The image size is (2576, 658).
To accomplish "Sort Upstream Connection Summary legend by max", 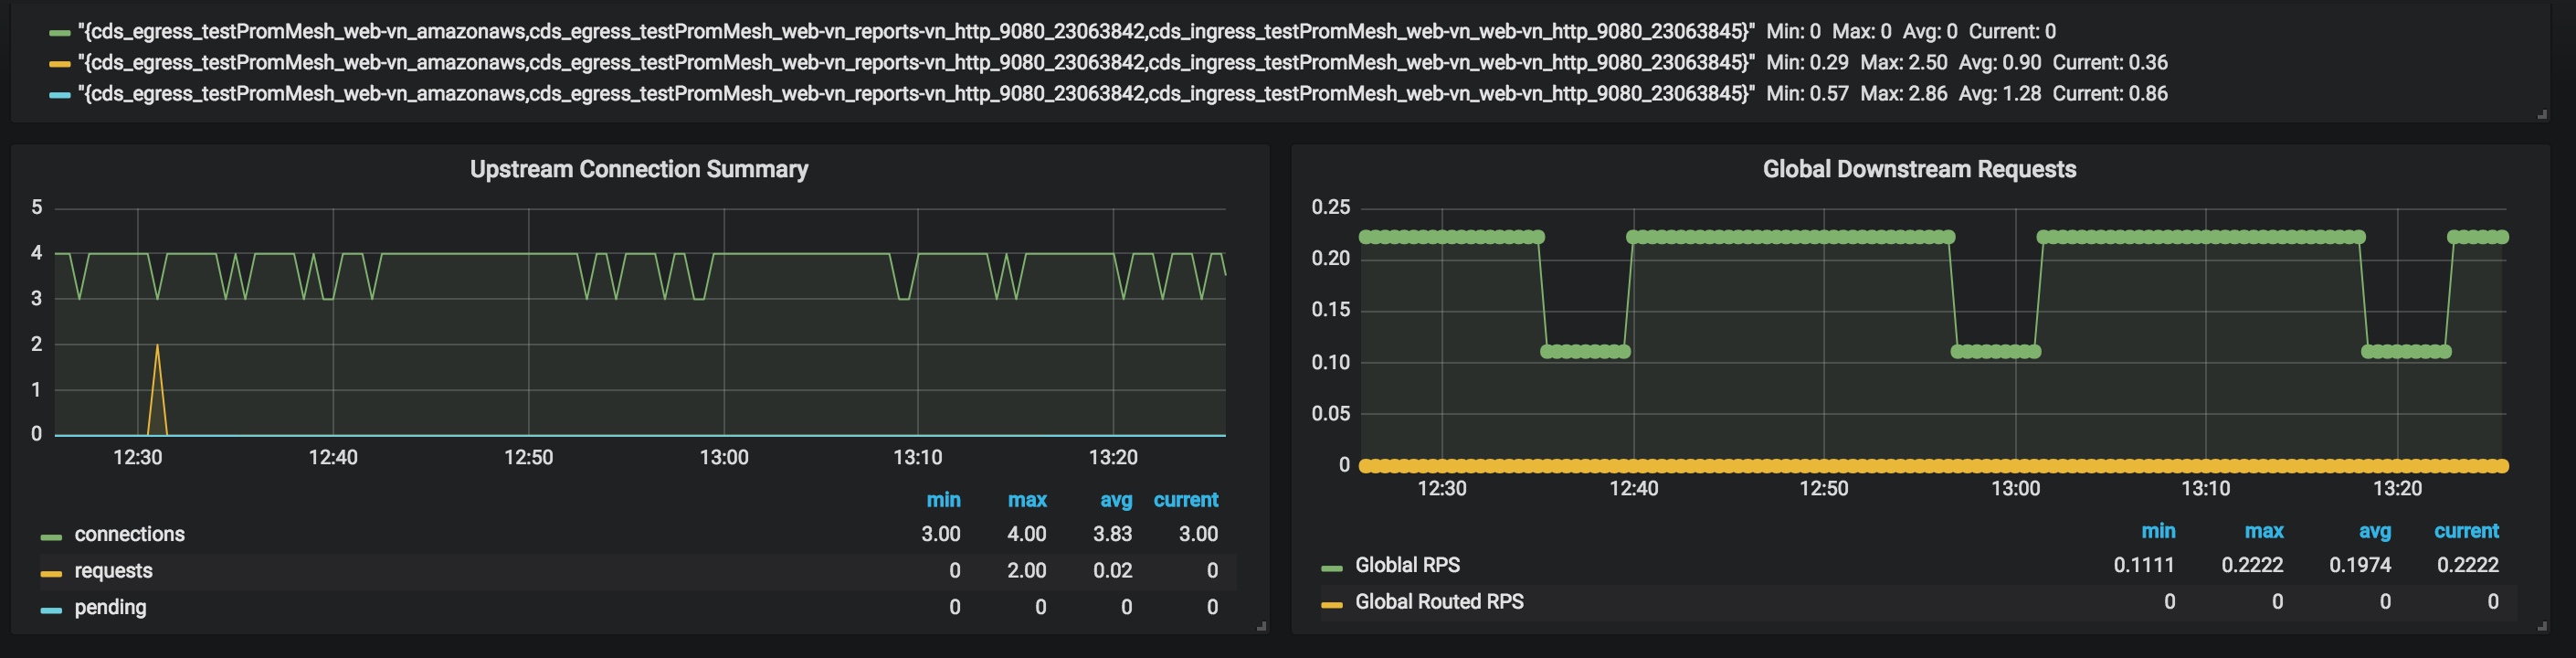I will pyautogui.click(x=1027, y=500).
